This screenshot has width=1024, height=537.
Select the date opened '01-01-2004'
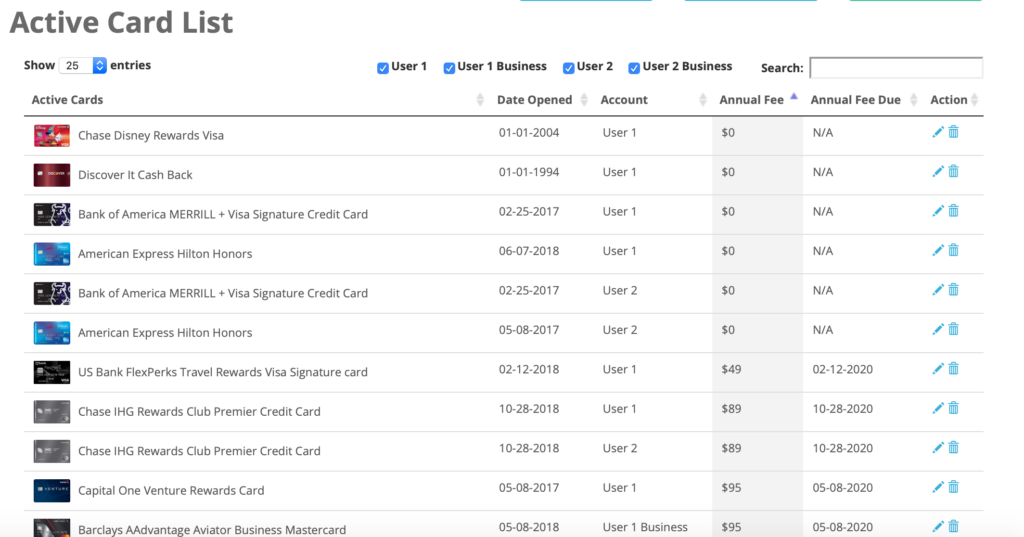(x=529, y=133)
